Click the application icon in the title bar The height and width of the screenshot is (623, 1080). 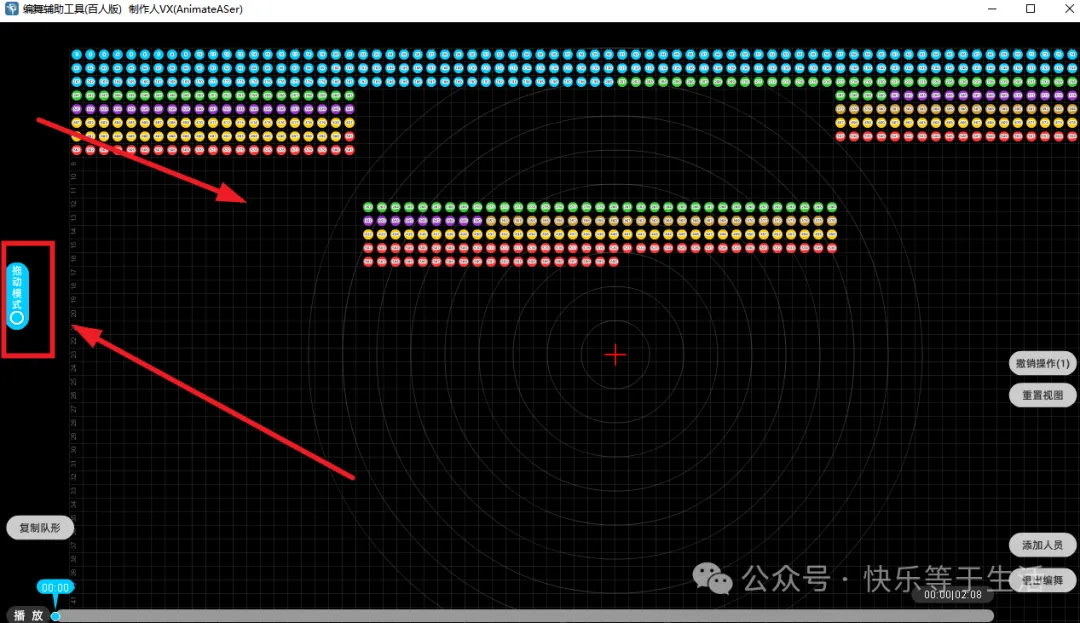(11, 9)
